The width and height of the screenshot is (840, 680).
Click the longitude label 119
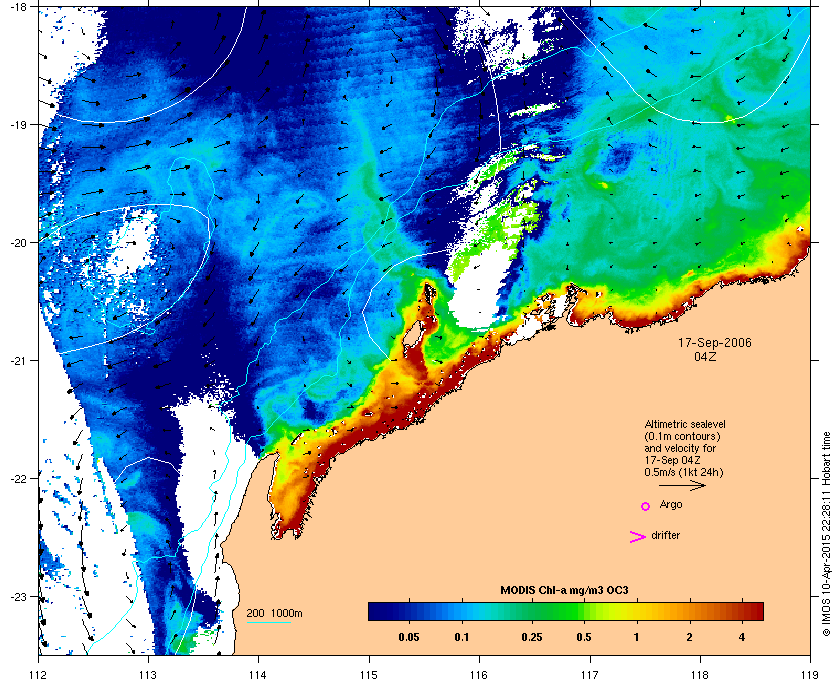[x=809, y=675]
